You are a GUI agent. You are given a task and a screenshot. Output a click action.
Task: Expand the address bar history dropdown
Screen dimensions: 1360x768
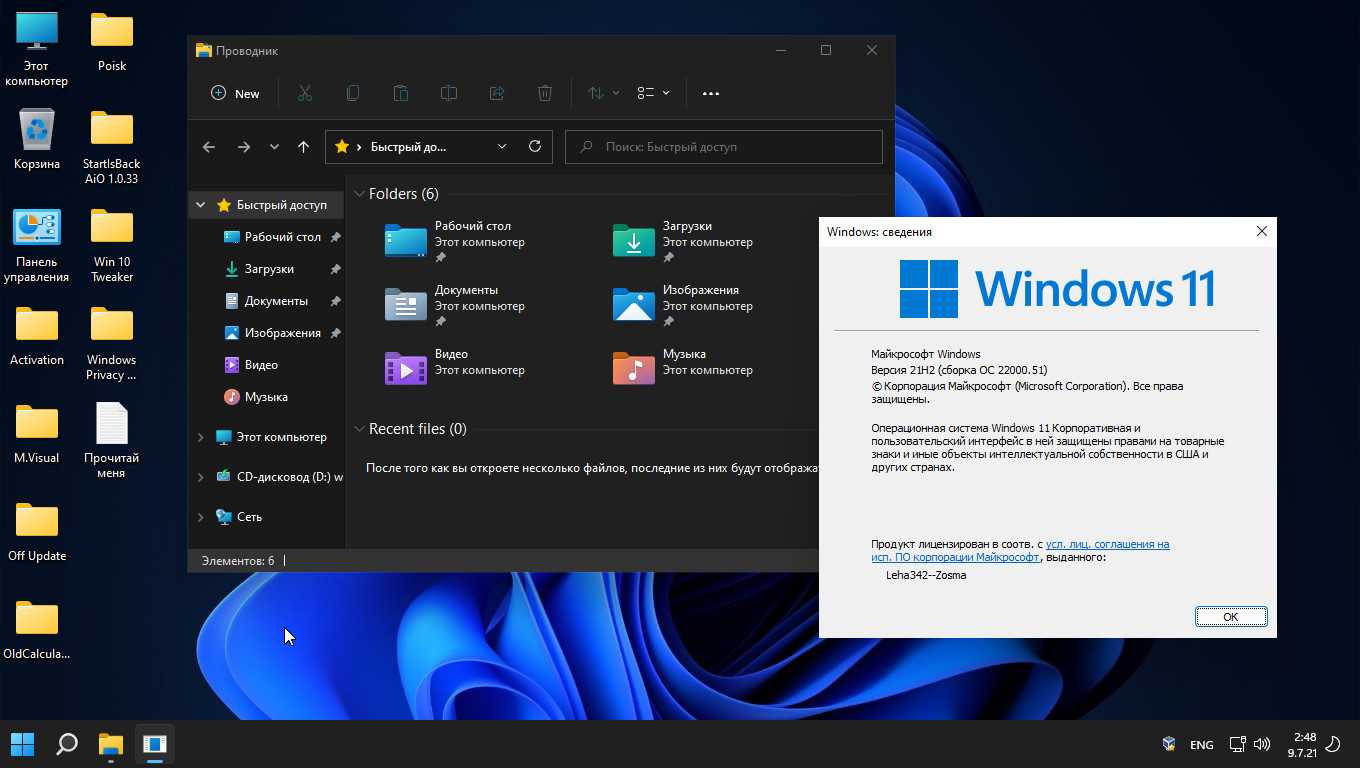502,147
